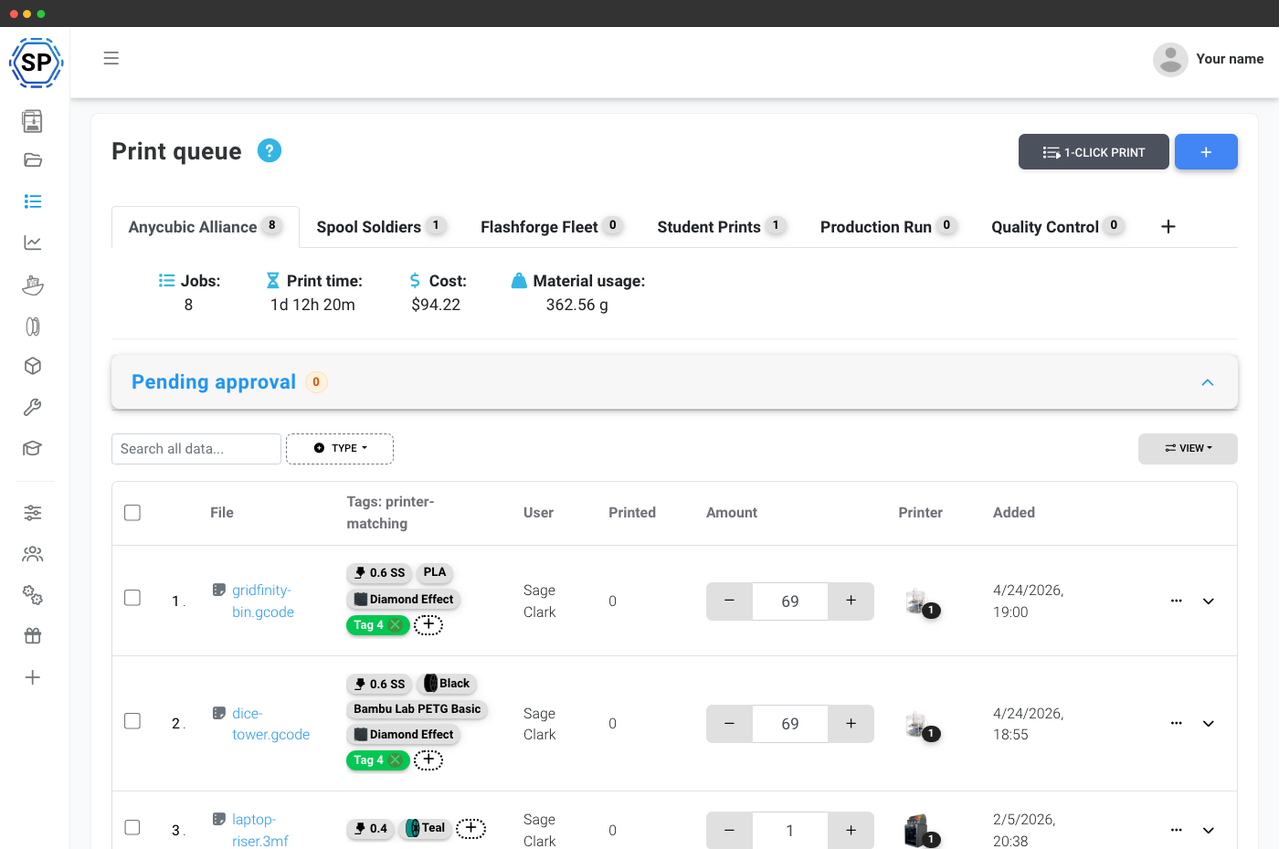1280x849 pixels.
Task: Click the Pending approval heading
Action: coord(214,382)
